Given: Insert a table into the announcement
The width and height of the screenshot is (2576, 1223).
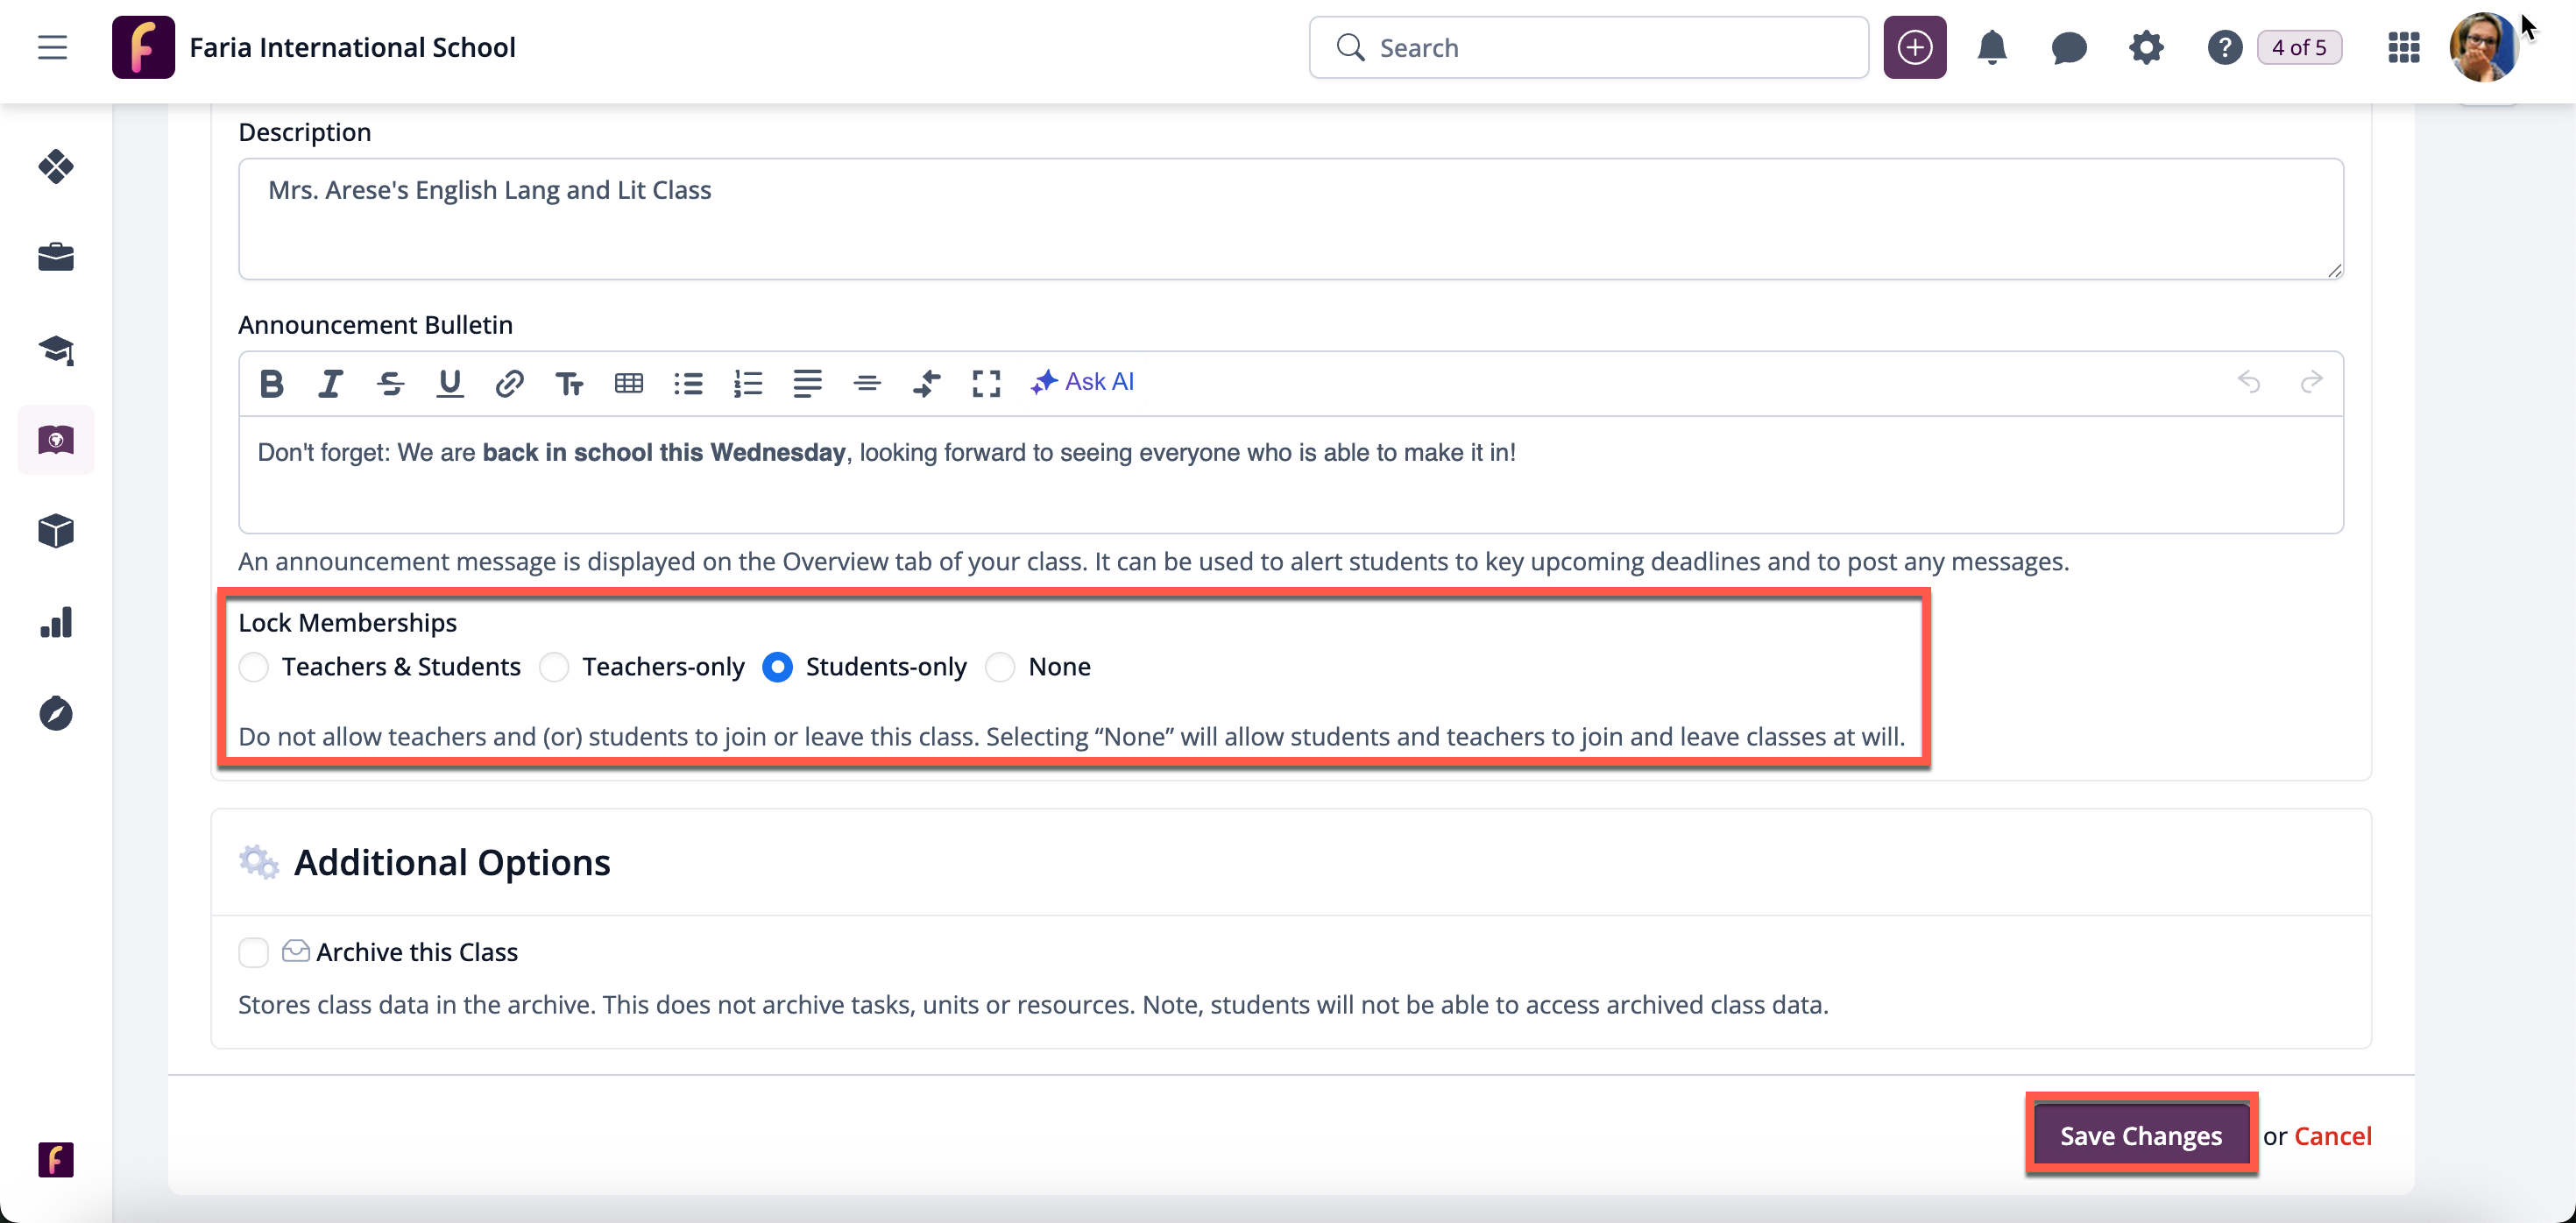Looking at the screenshot, I should point(628,383).
